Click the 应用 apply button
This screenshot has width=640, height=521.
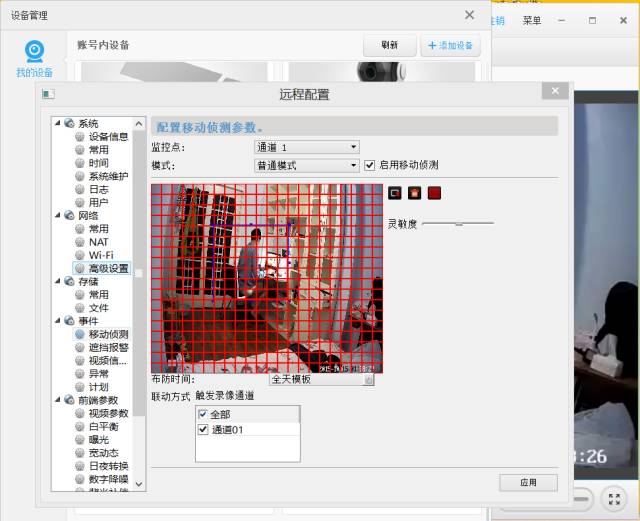coord(528,482)
